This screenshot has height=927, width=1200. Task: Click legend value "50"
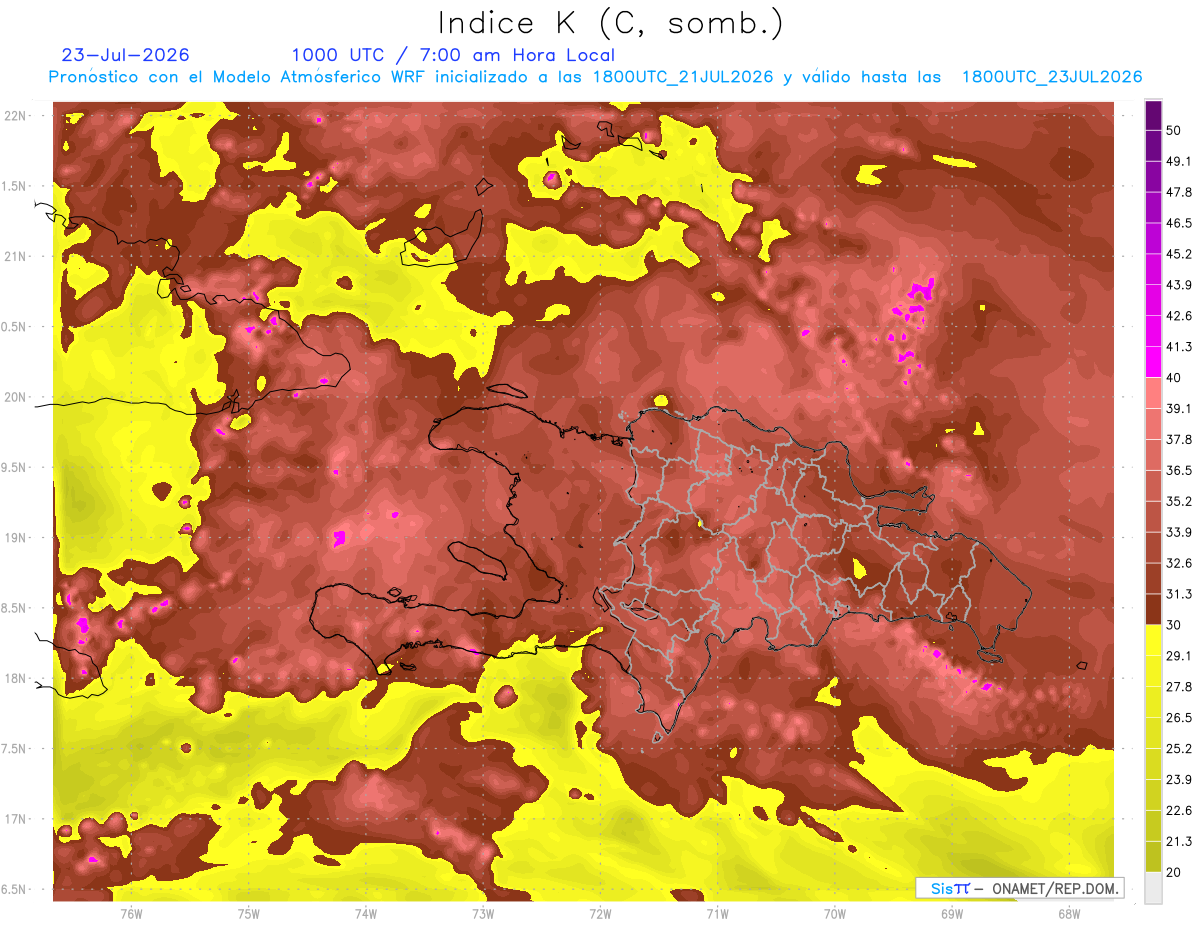point(1174,131)
